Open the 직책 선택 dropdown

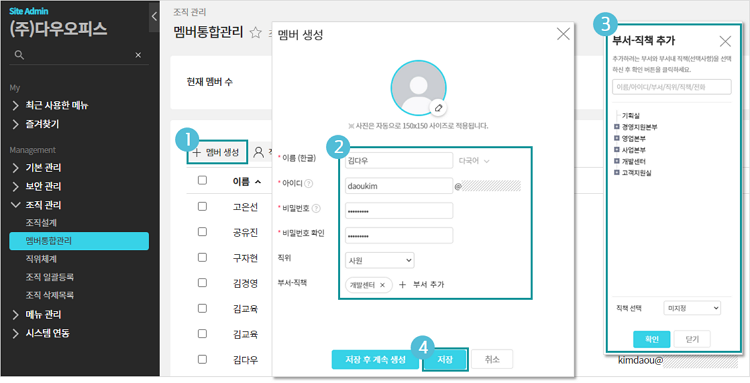(692, 308)
